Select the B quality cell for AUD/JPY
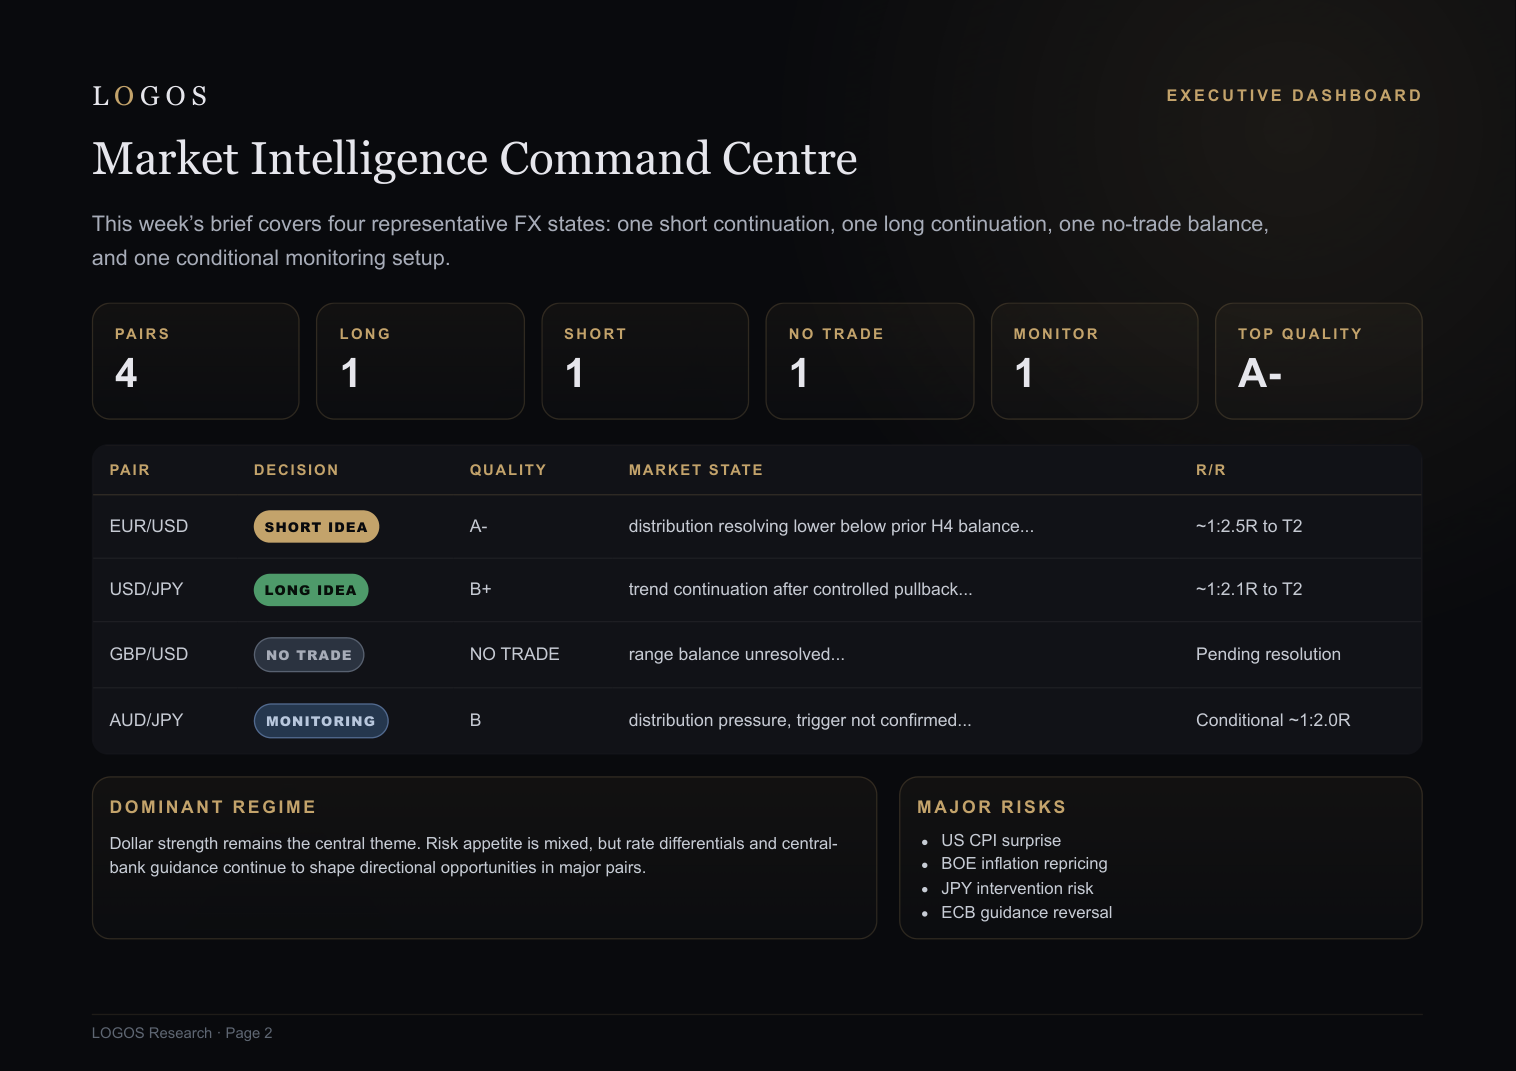 tap(476, 720)
